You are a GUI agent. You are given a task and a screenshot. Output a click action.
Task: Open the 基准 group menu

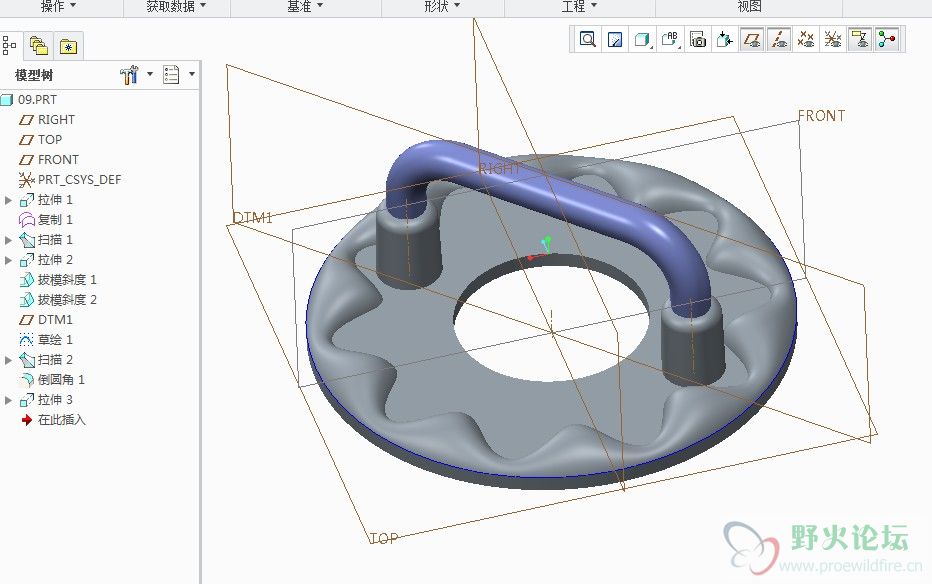[x=305, y=6]
